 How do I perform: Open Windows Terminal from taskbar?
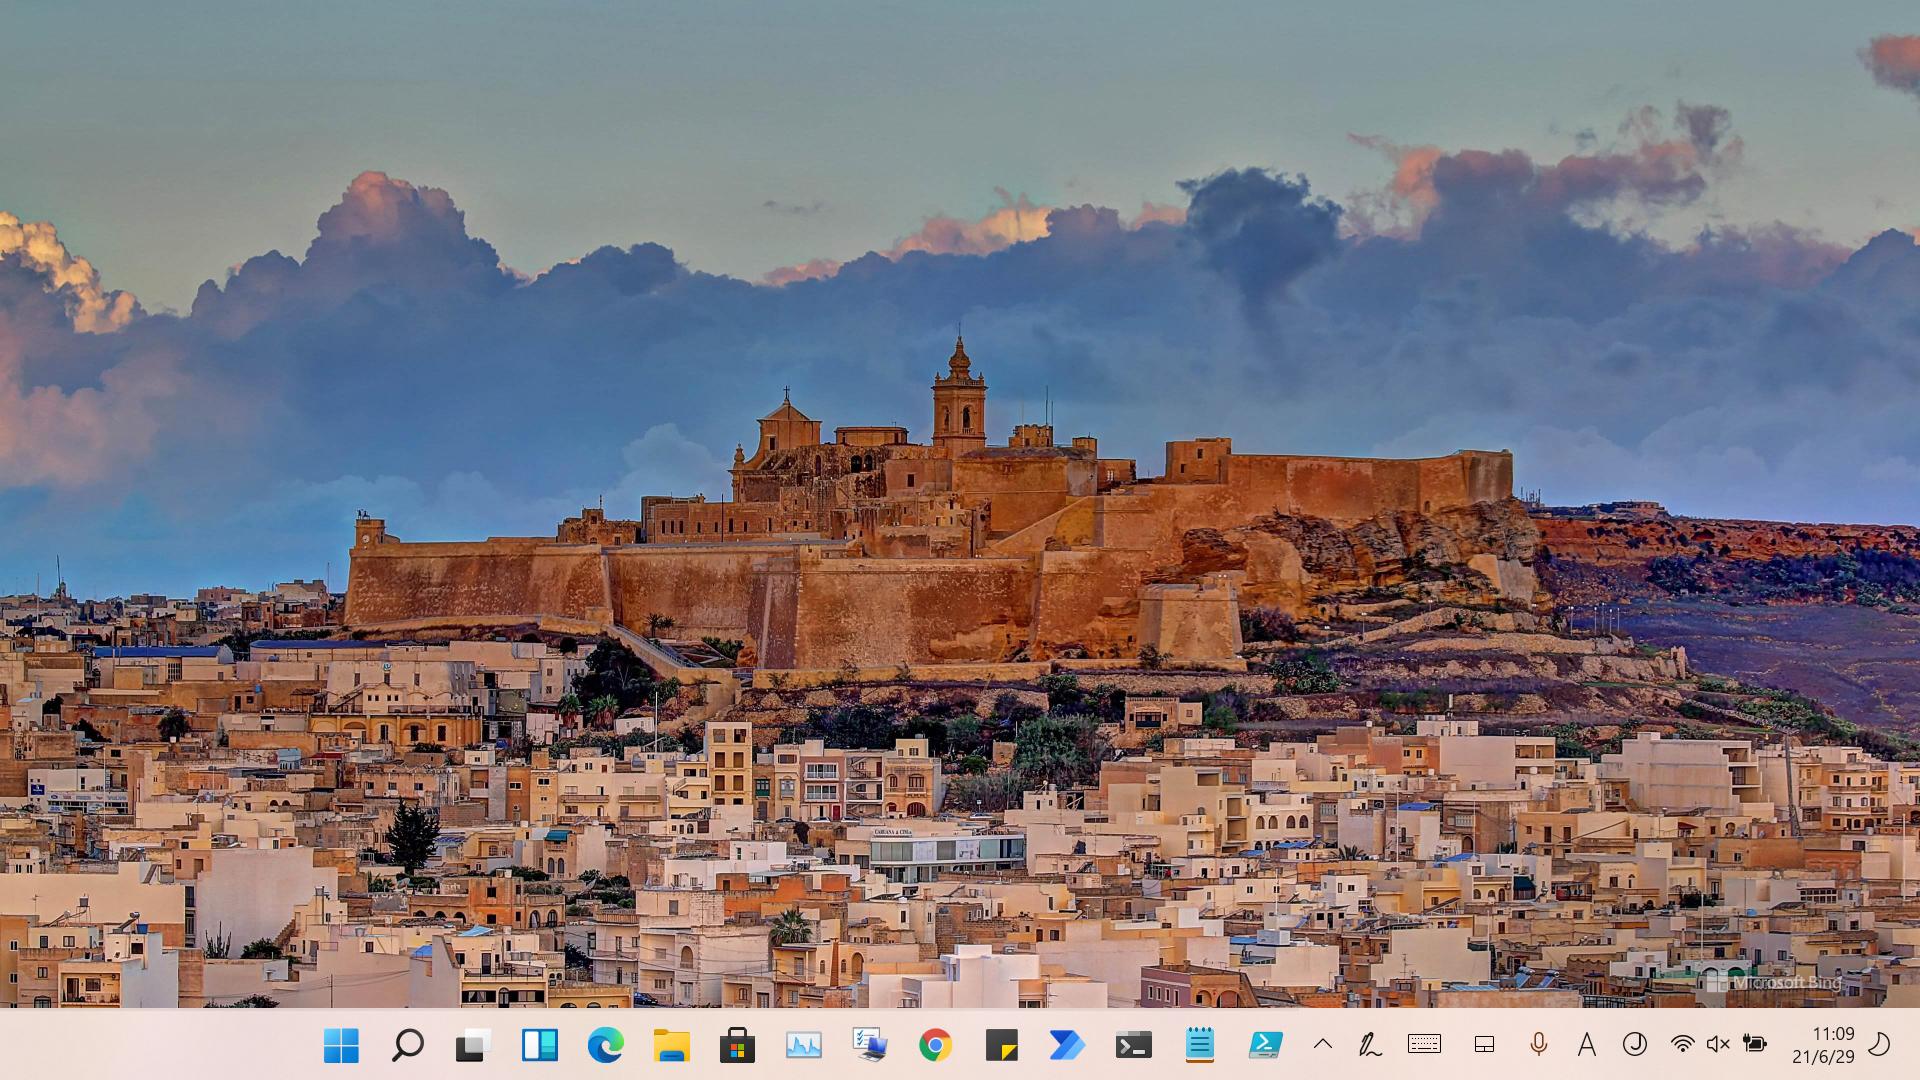(1133, 1045)
